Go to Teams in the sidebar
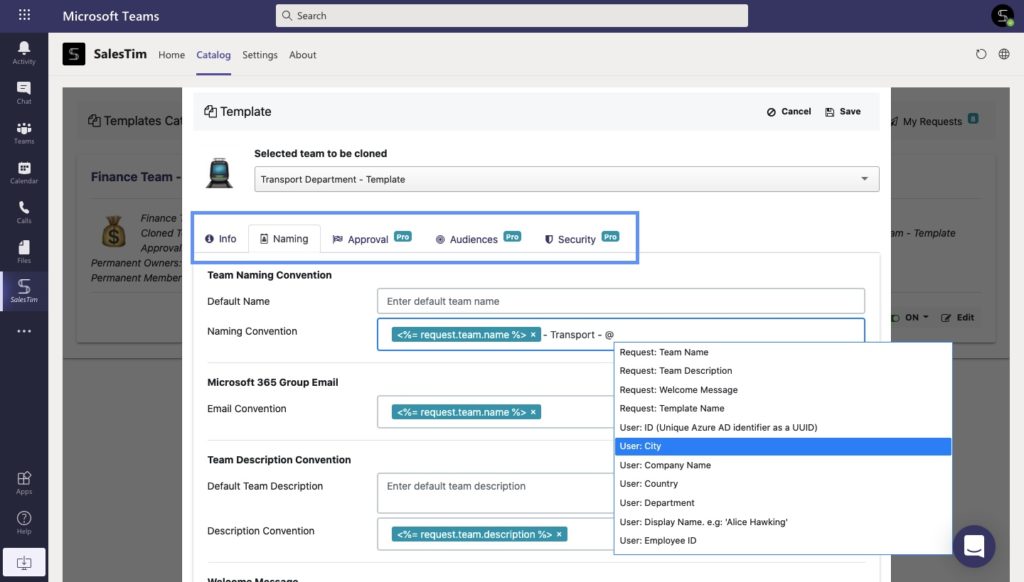1024x582 pixels. pos(24,132)
